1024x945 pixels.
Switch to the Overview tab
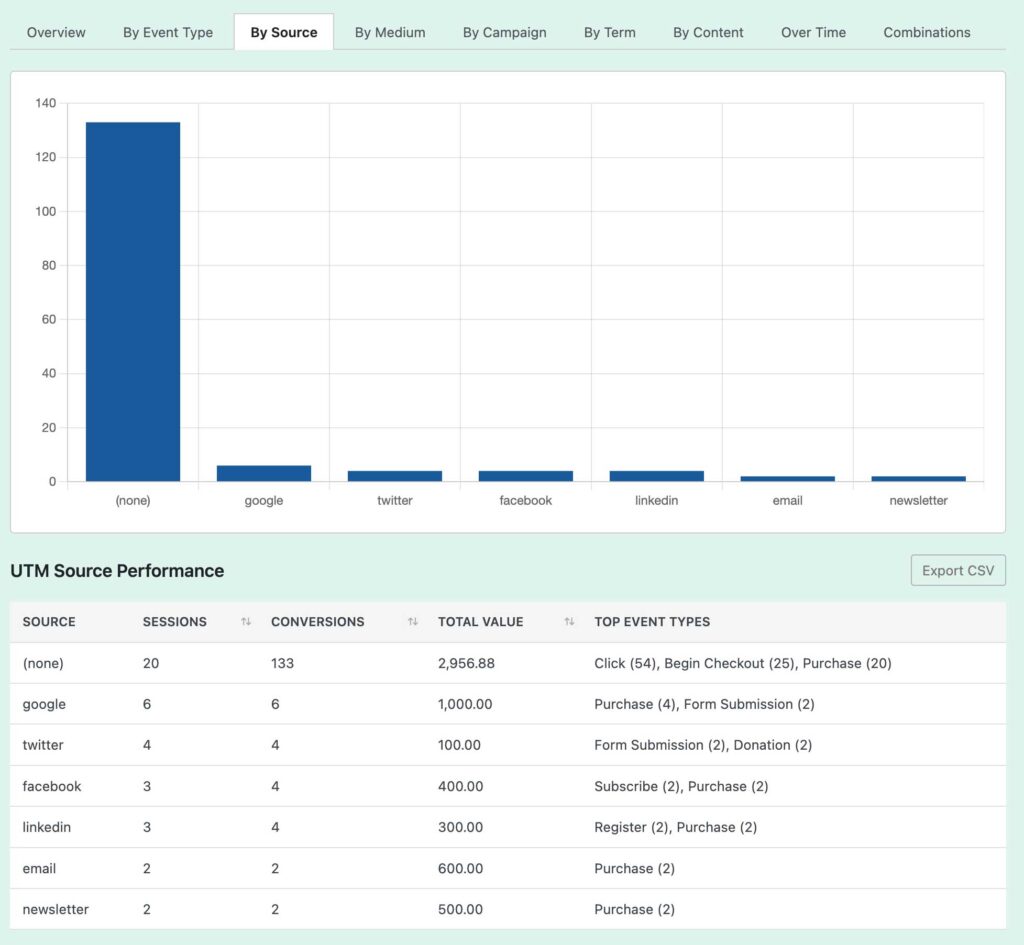pos(55,32)
